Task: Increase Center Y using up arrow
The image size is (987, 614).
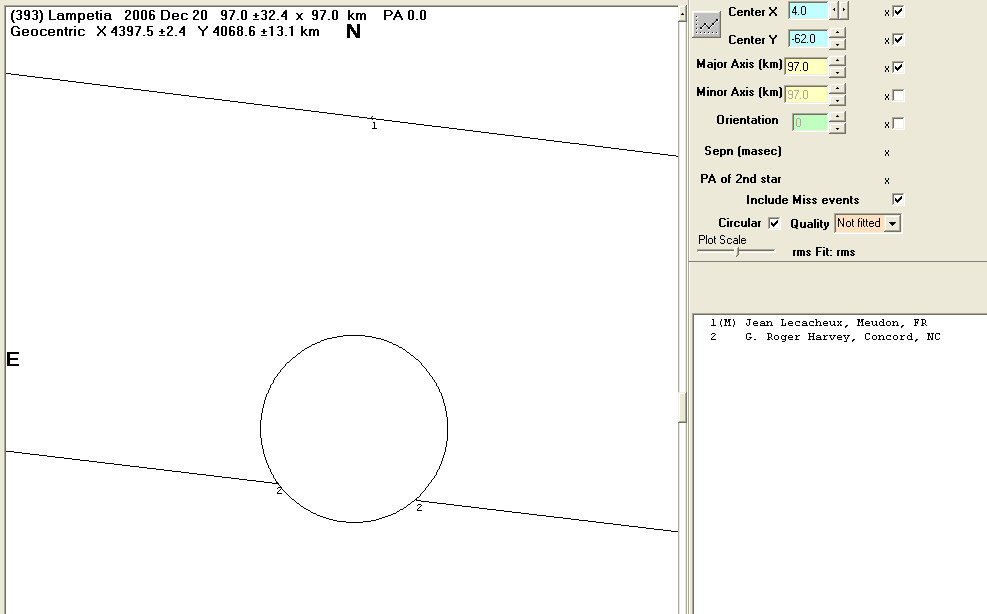Action: click(837, 34)
